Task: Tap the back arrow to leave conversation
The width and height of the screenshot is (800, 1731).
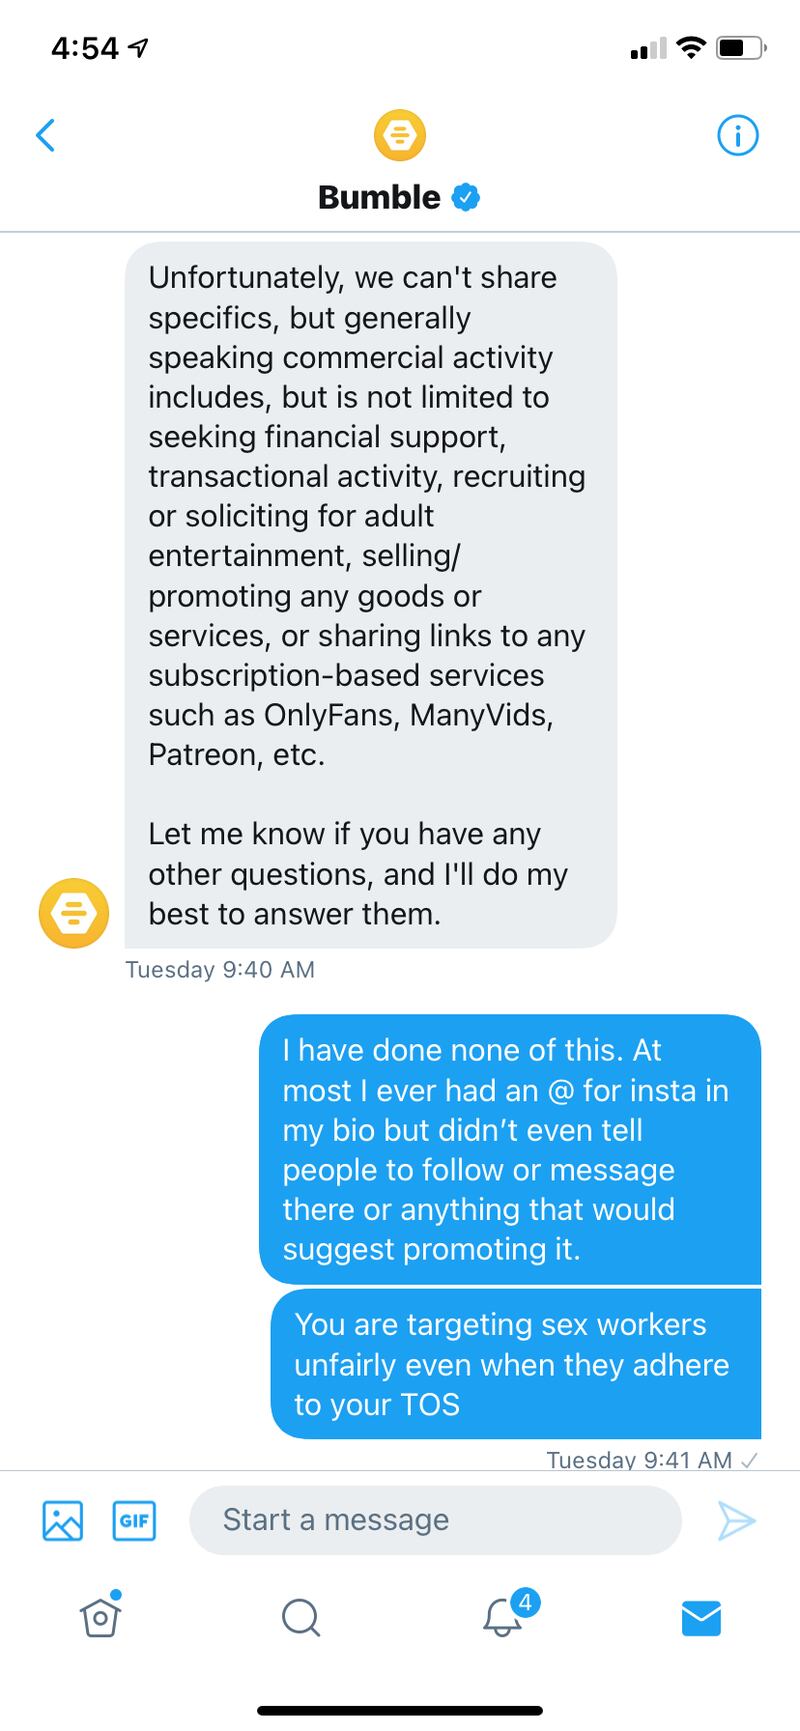Action: (x=45, y=135)
